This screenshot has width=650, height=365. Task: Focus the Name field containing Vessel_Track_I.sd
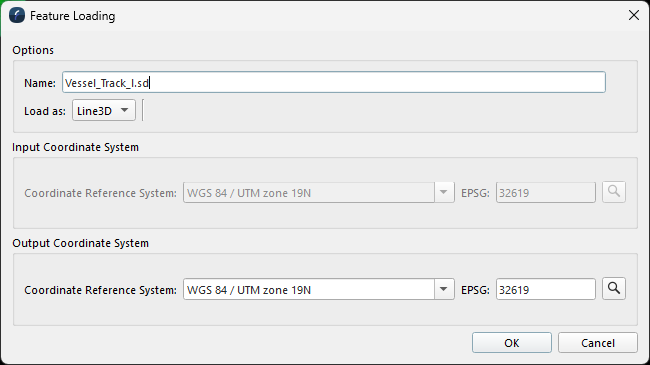tap(334, 82)
